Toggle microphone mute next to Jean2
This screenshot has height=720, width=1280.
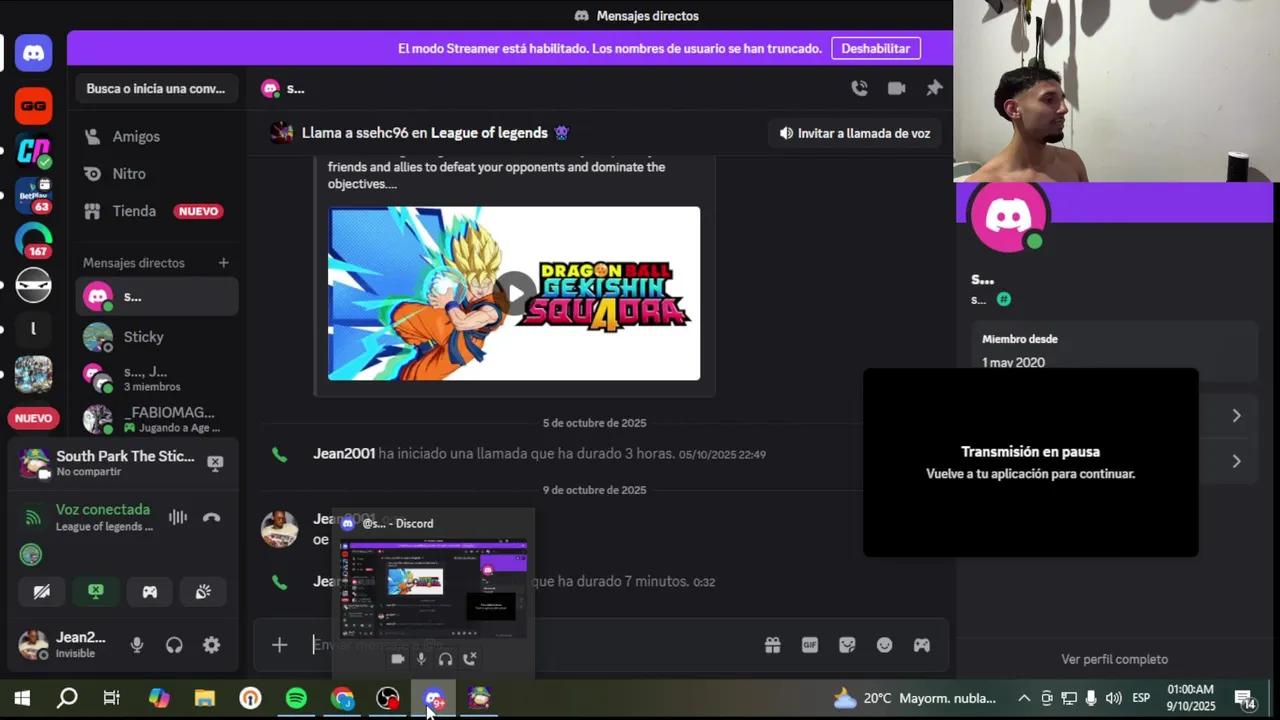pos(137,645)
